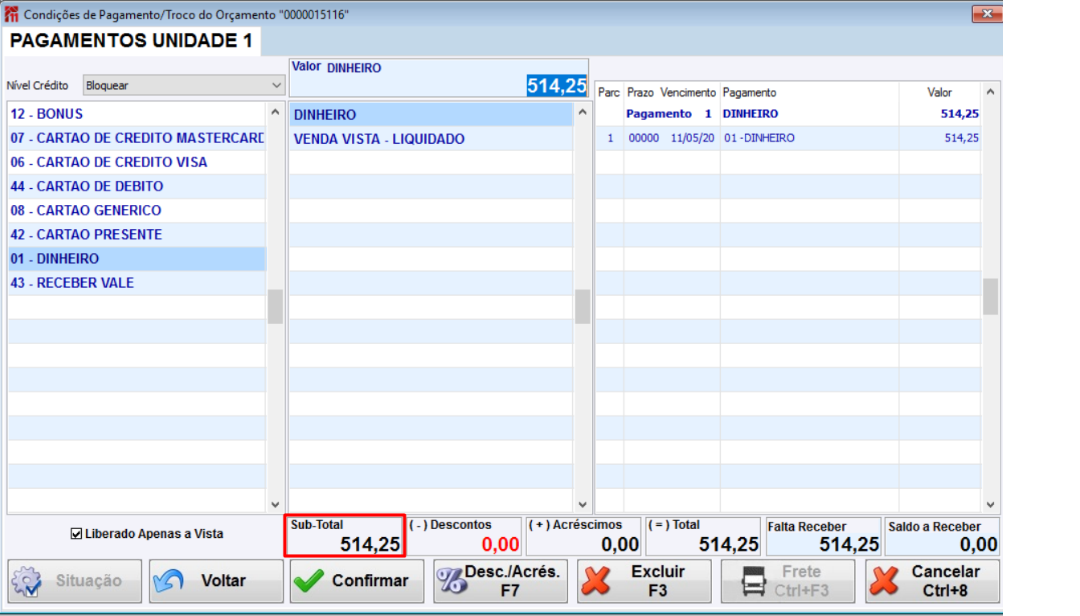Click the 00000 prazo cell
The image size is (1080, 616).
point(643,138)
